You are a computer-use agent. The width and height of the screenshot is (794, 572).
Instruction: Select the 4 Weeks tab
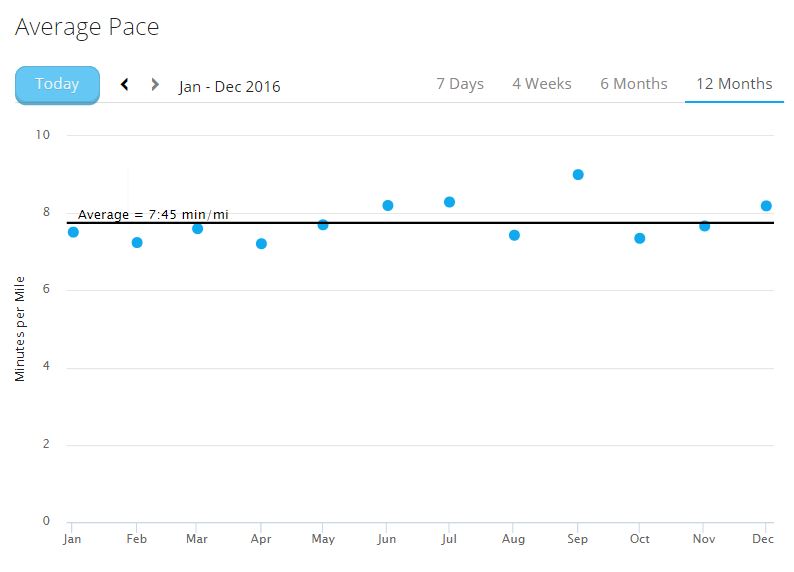click(542, 84)
